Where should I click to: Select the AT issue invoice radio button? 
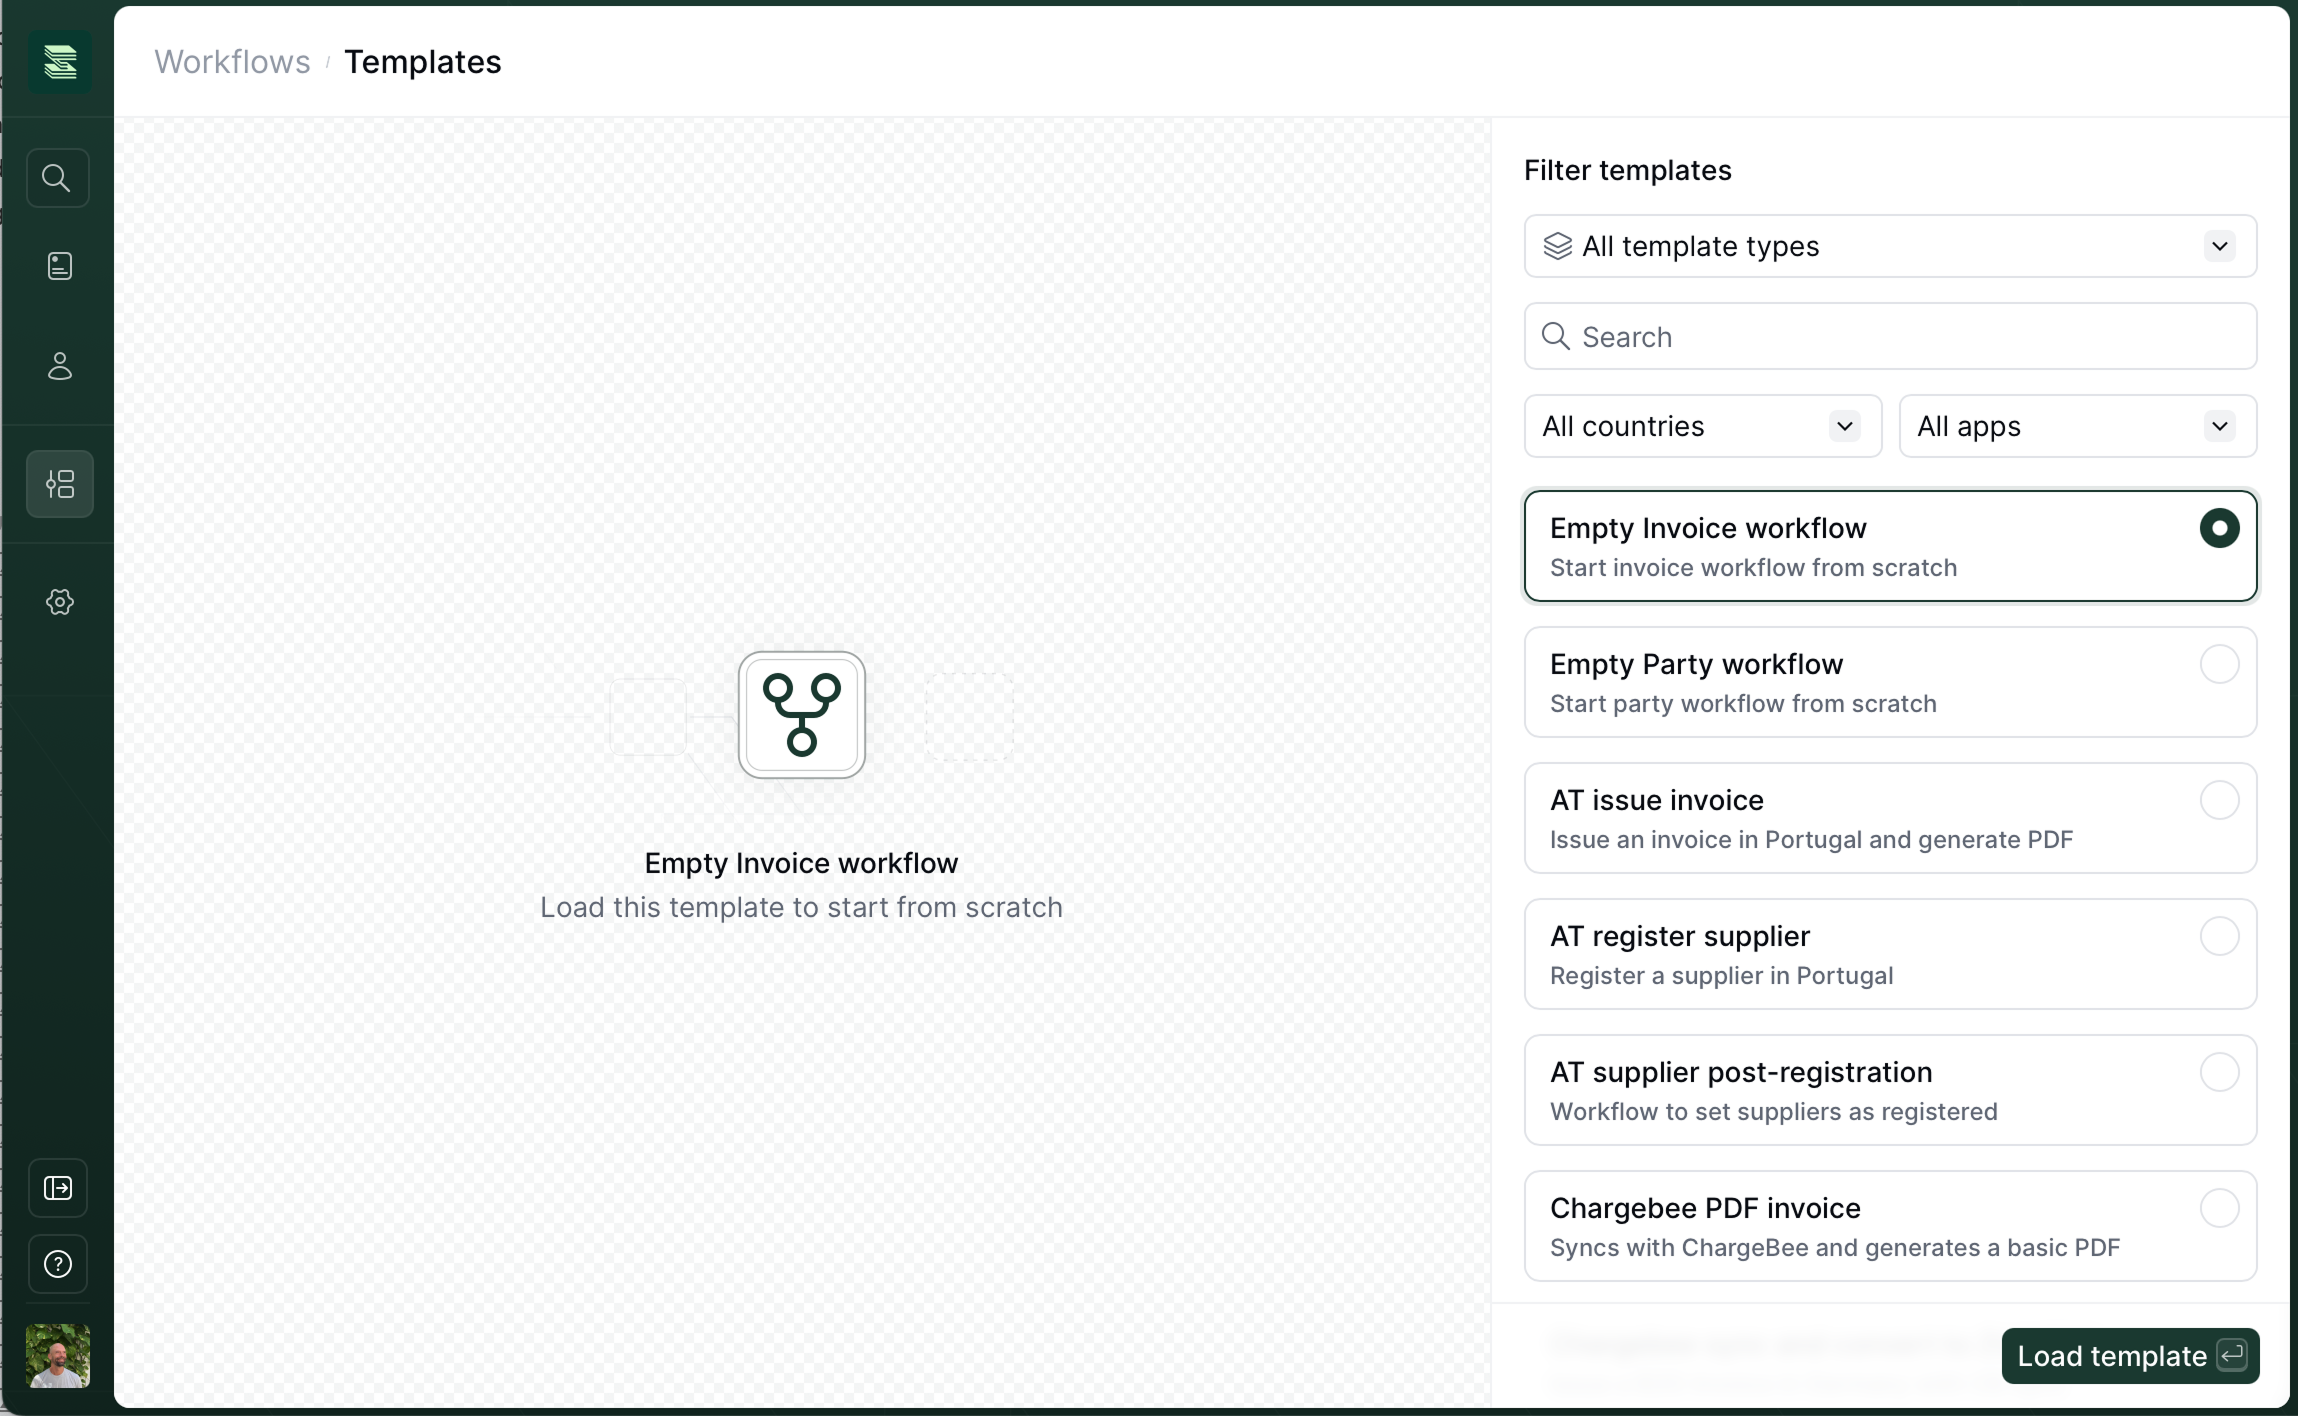coord(2220,799)
